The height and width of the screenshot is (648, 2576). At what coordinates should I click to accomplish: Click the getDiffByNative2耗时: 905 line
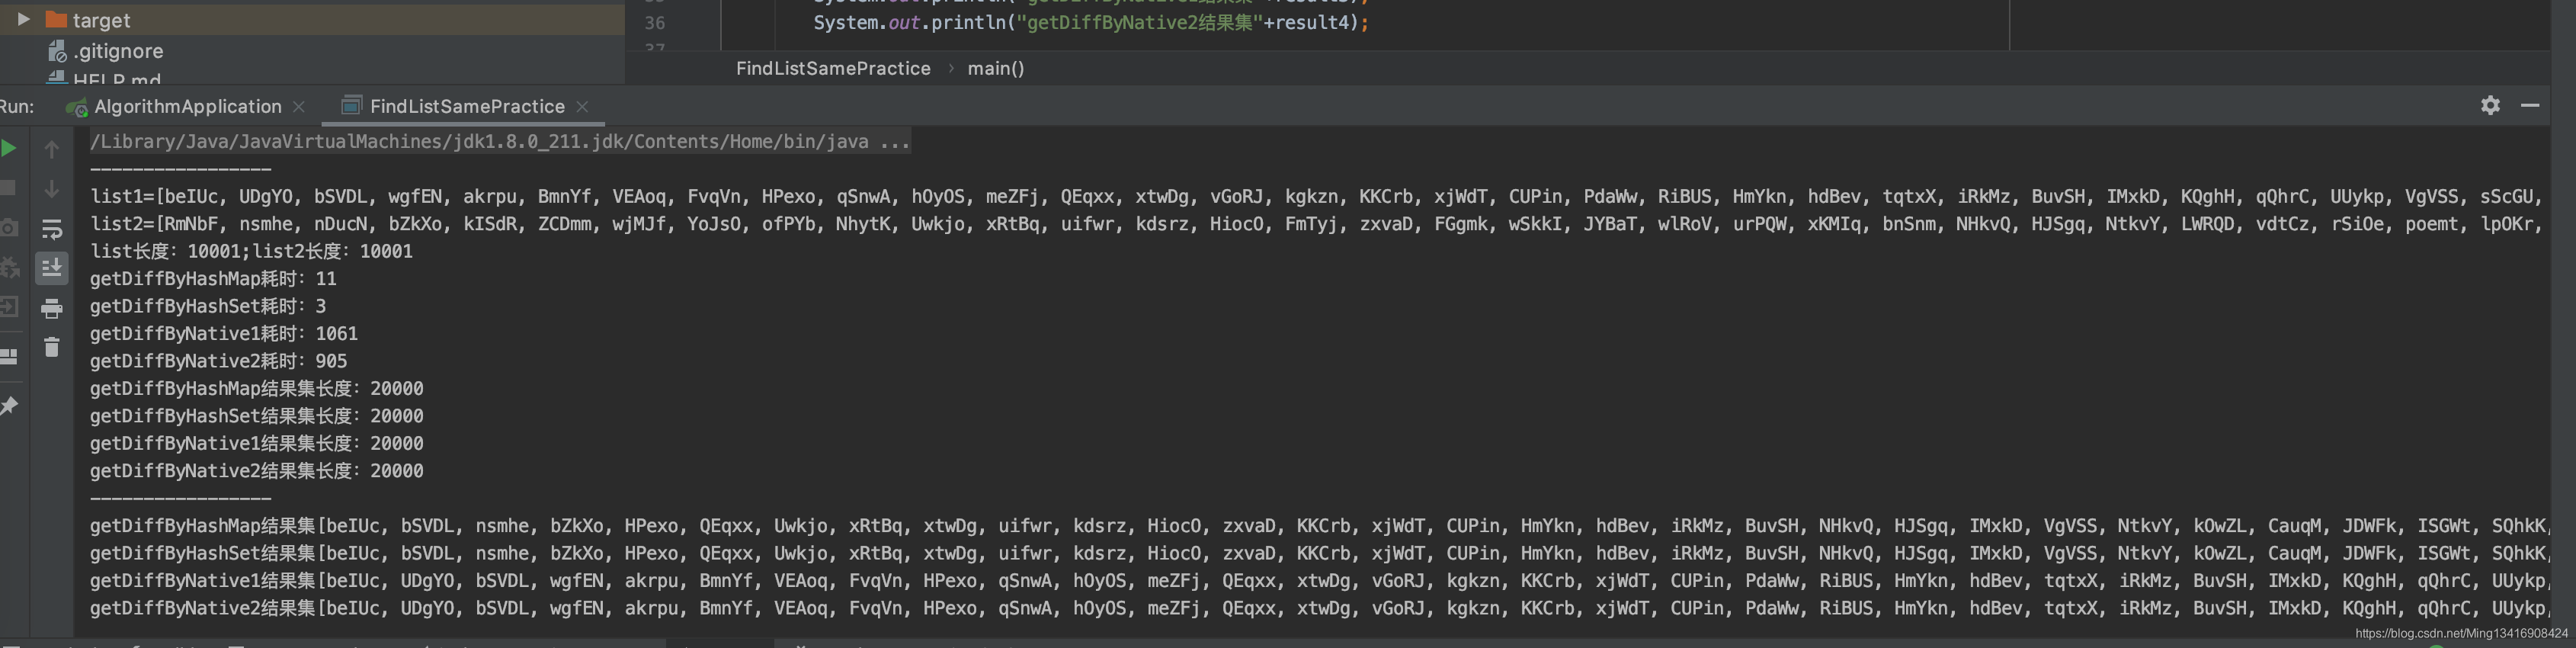[218, 361]
